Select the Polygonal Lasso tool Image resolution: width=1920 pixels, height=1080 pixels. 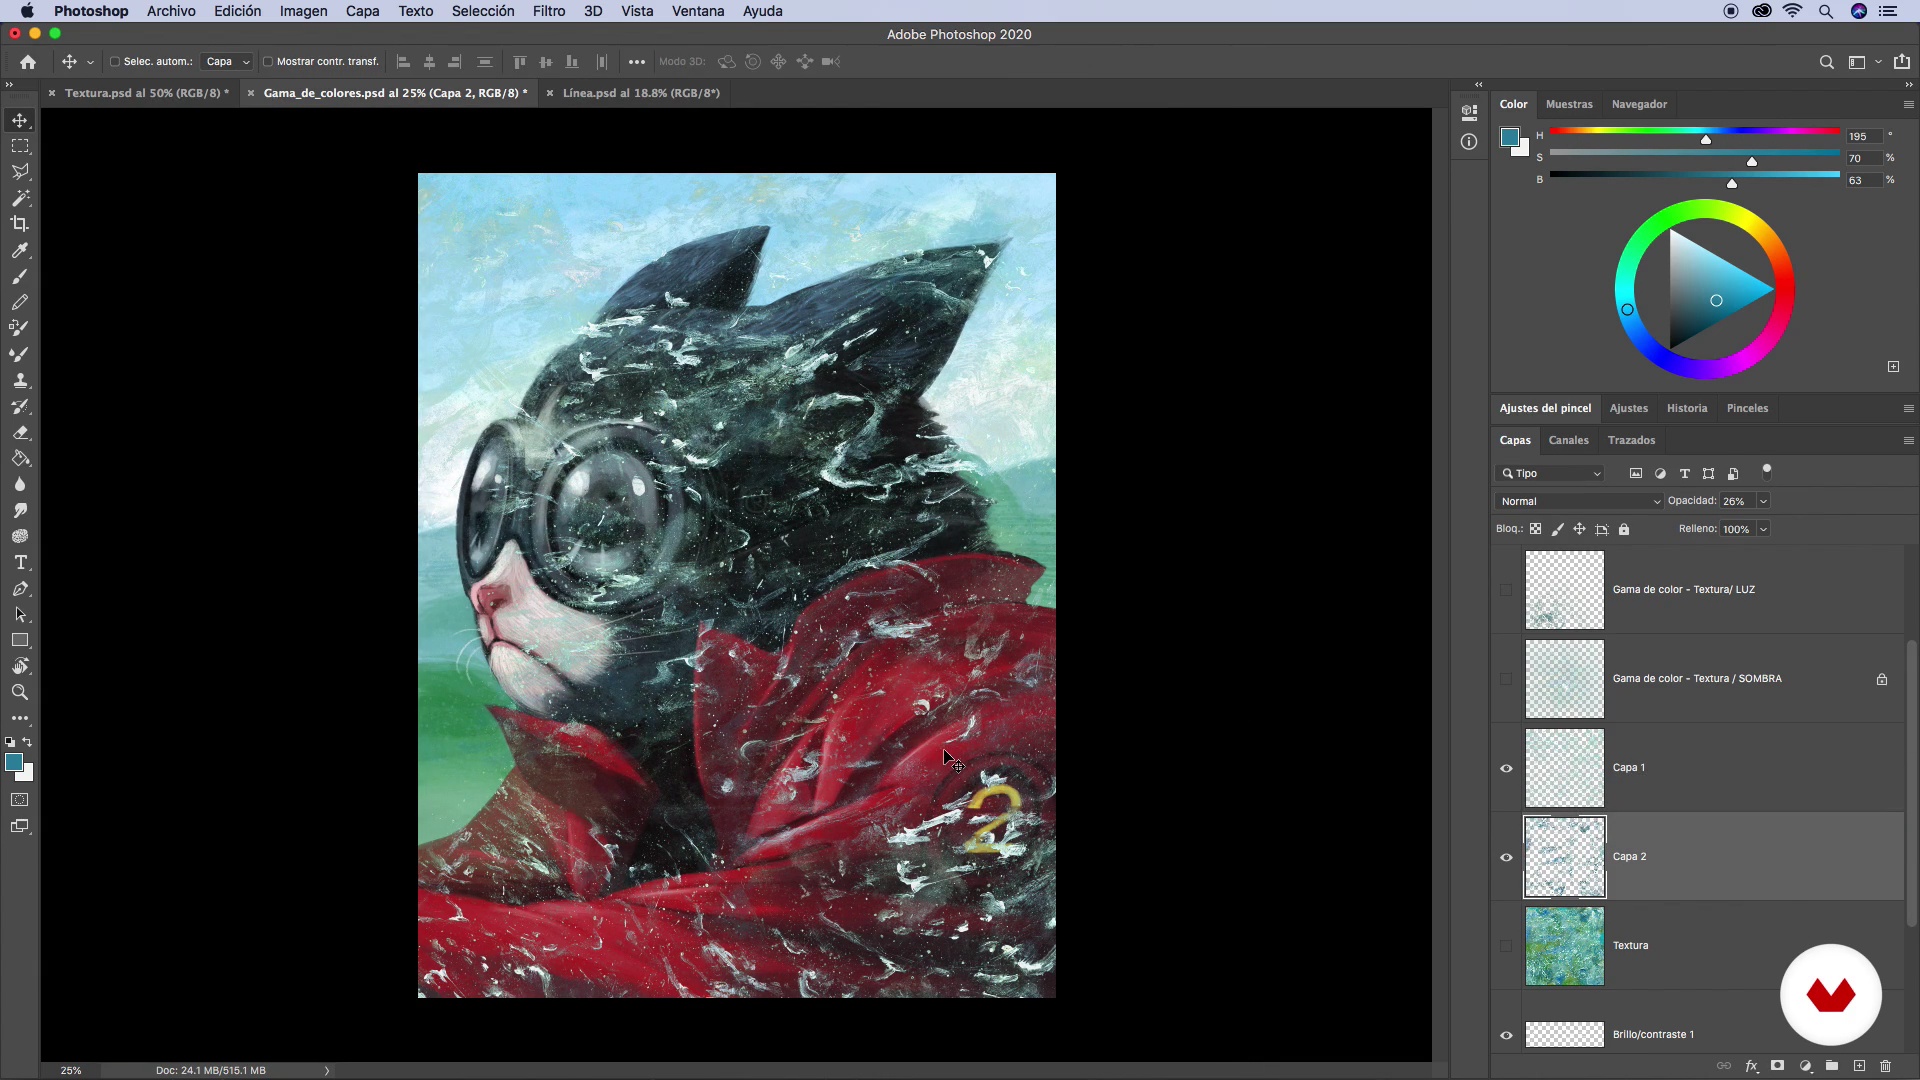pyautogui.click(x=20, y=172)
